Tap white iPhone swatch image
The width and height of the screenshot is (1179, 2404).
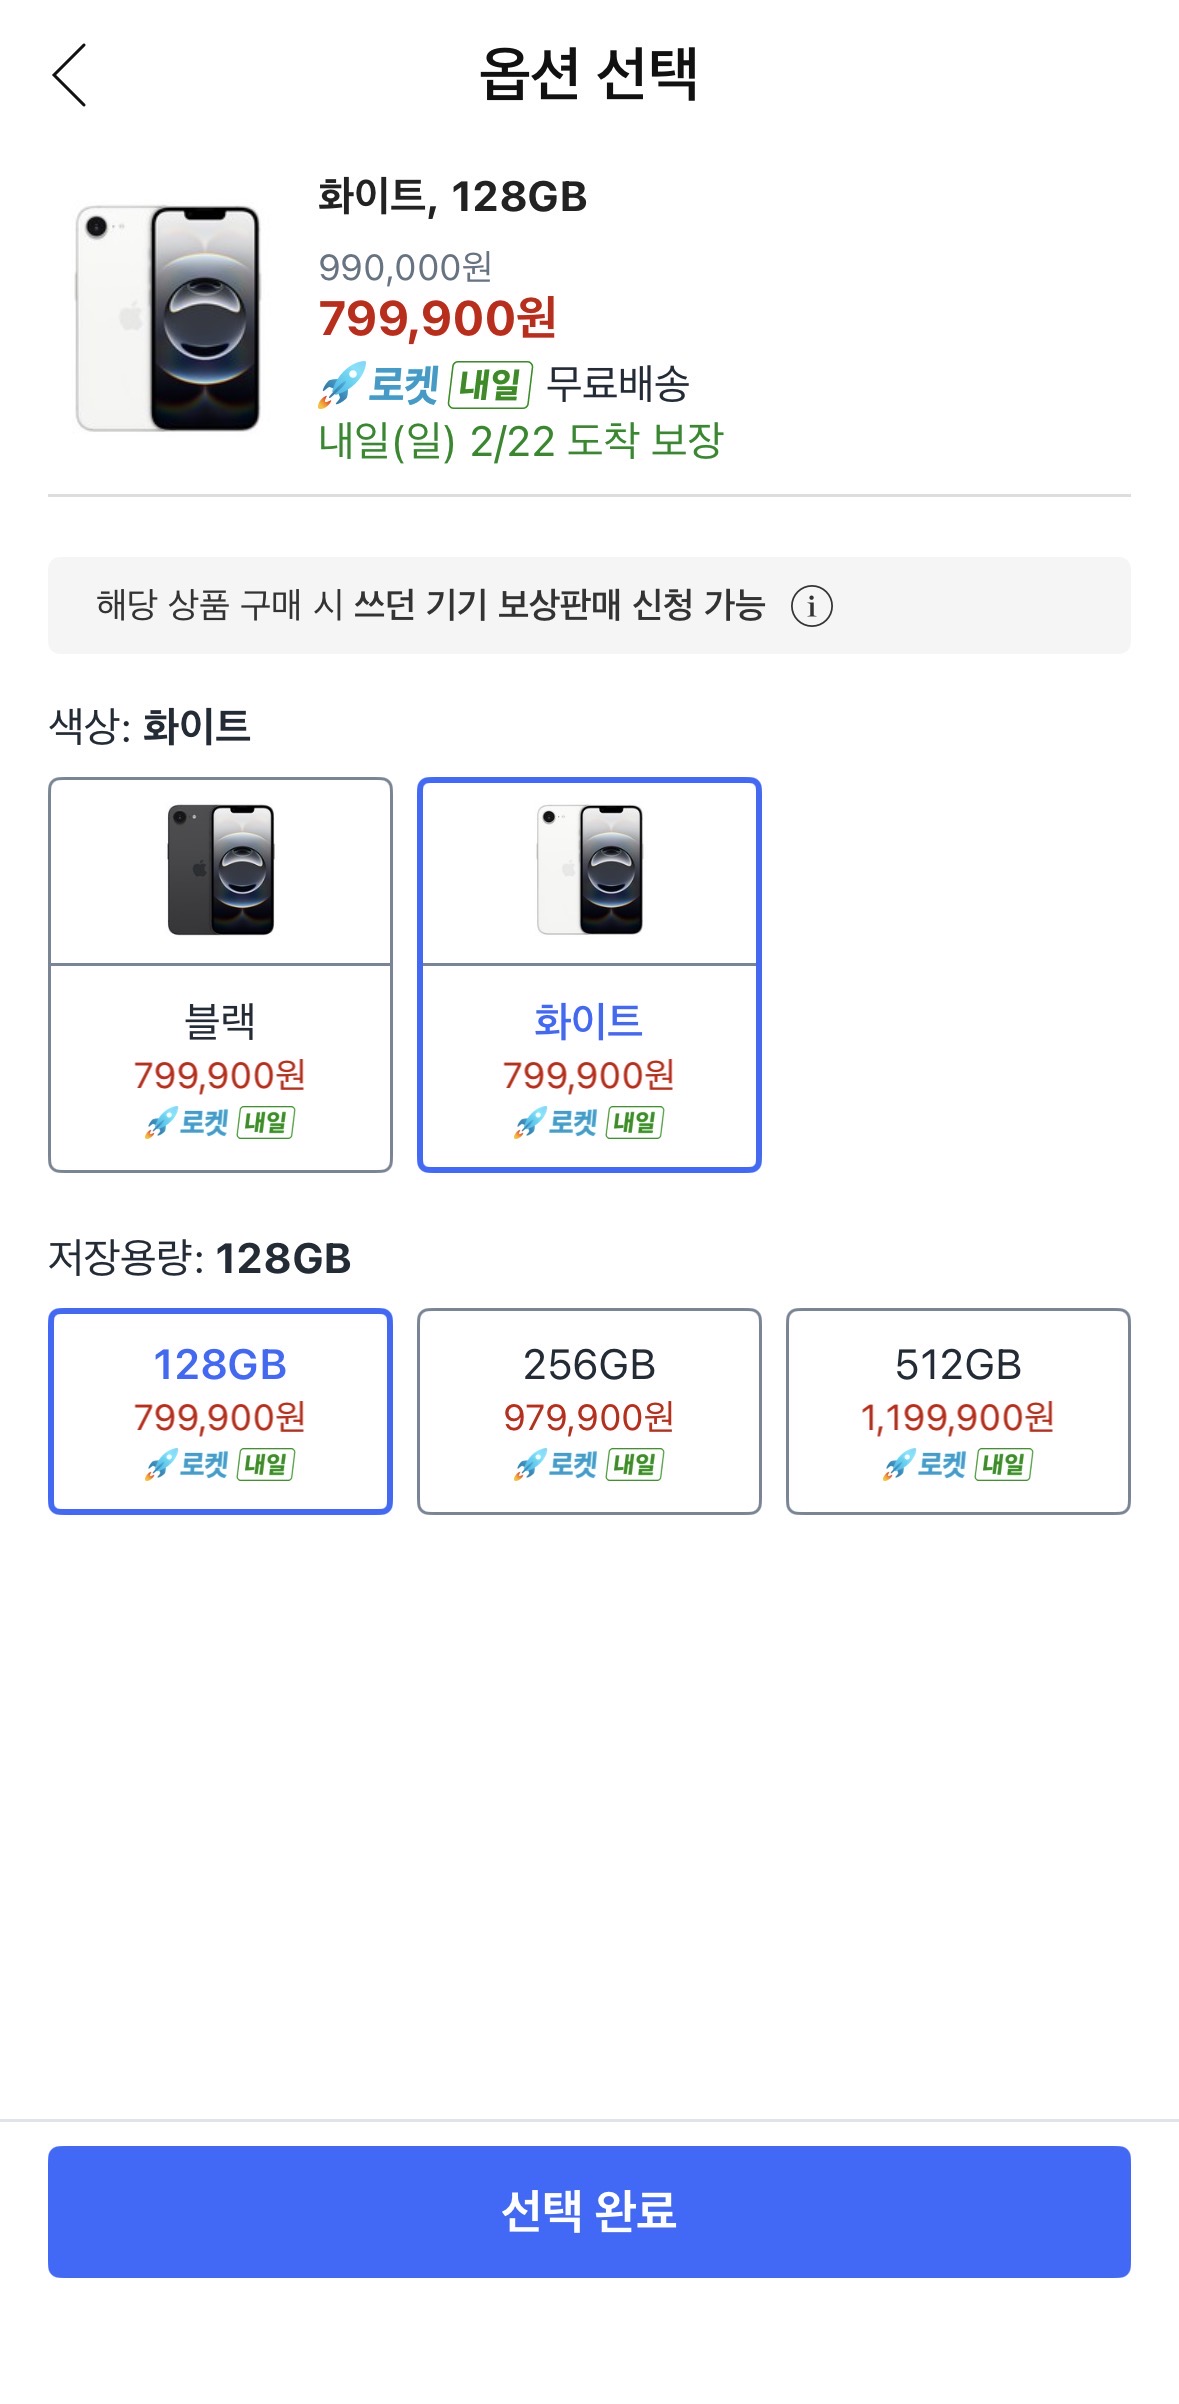[x=589, y=870]
